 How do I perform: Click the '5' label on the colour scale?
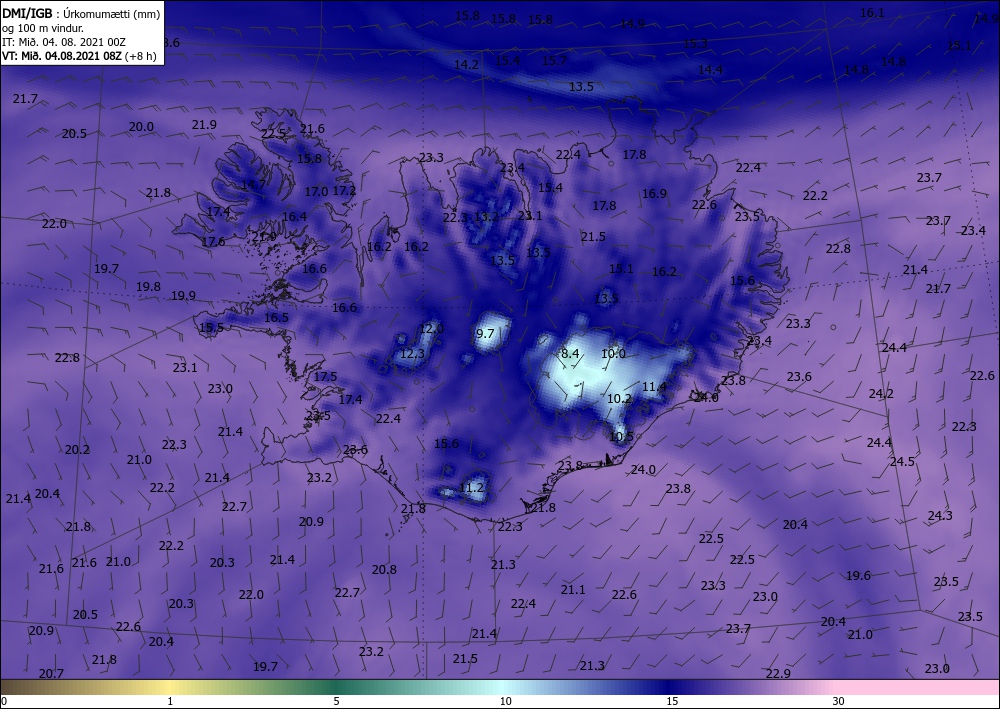(x=336, y=702)
